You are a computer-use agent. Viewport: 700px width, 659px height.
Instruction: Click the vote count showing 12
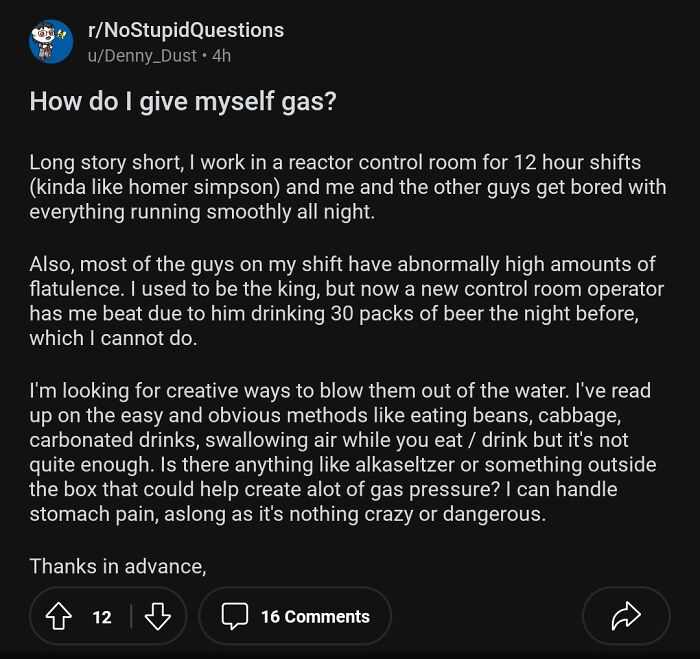coord(102,616)
